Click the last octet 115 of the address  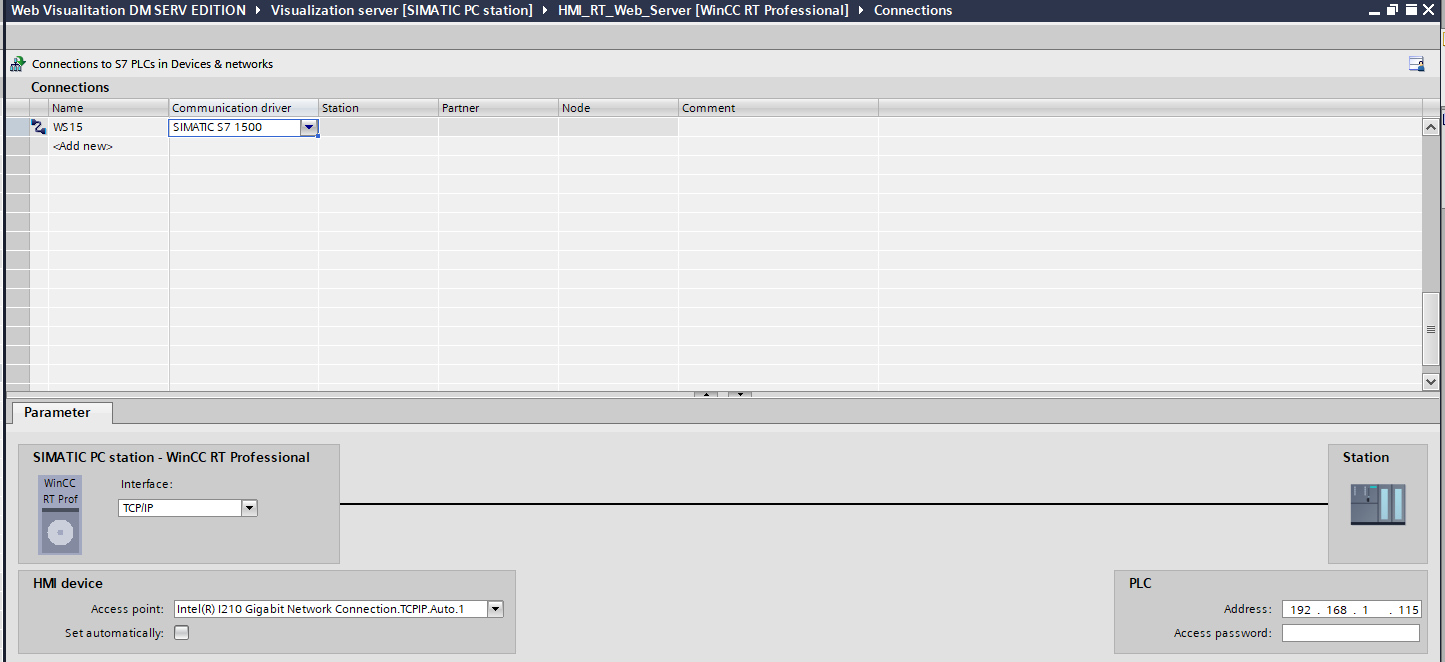pos(1408,610)
